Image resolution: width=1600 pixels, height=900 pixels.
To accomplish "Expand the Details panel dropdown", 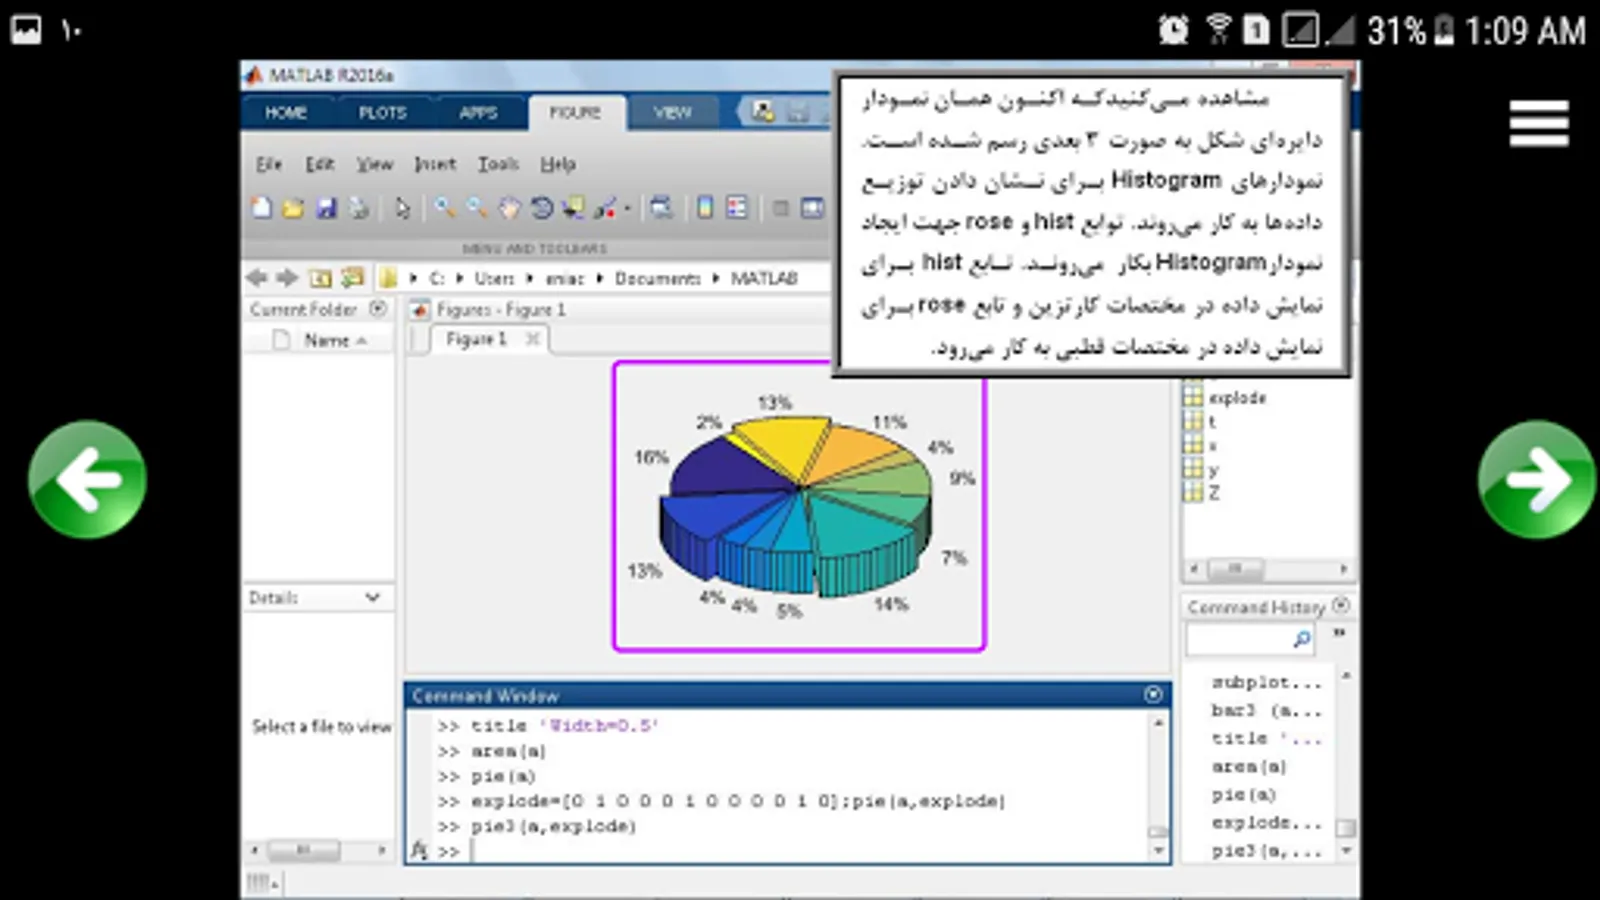I will click(372, 597).
